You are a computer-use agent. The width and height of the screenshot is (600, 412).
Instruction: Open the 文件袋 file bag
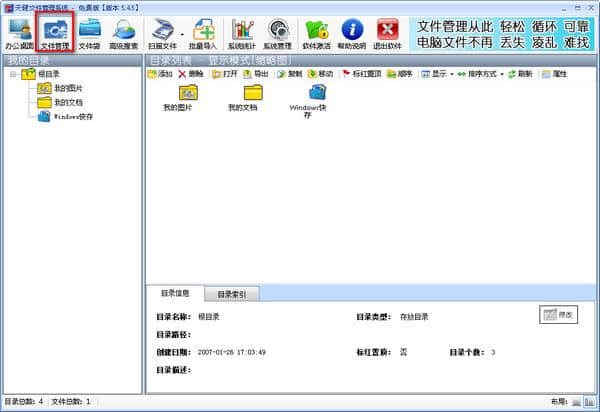(x=89, y=35)
